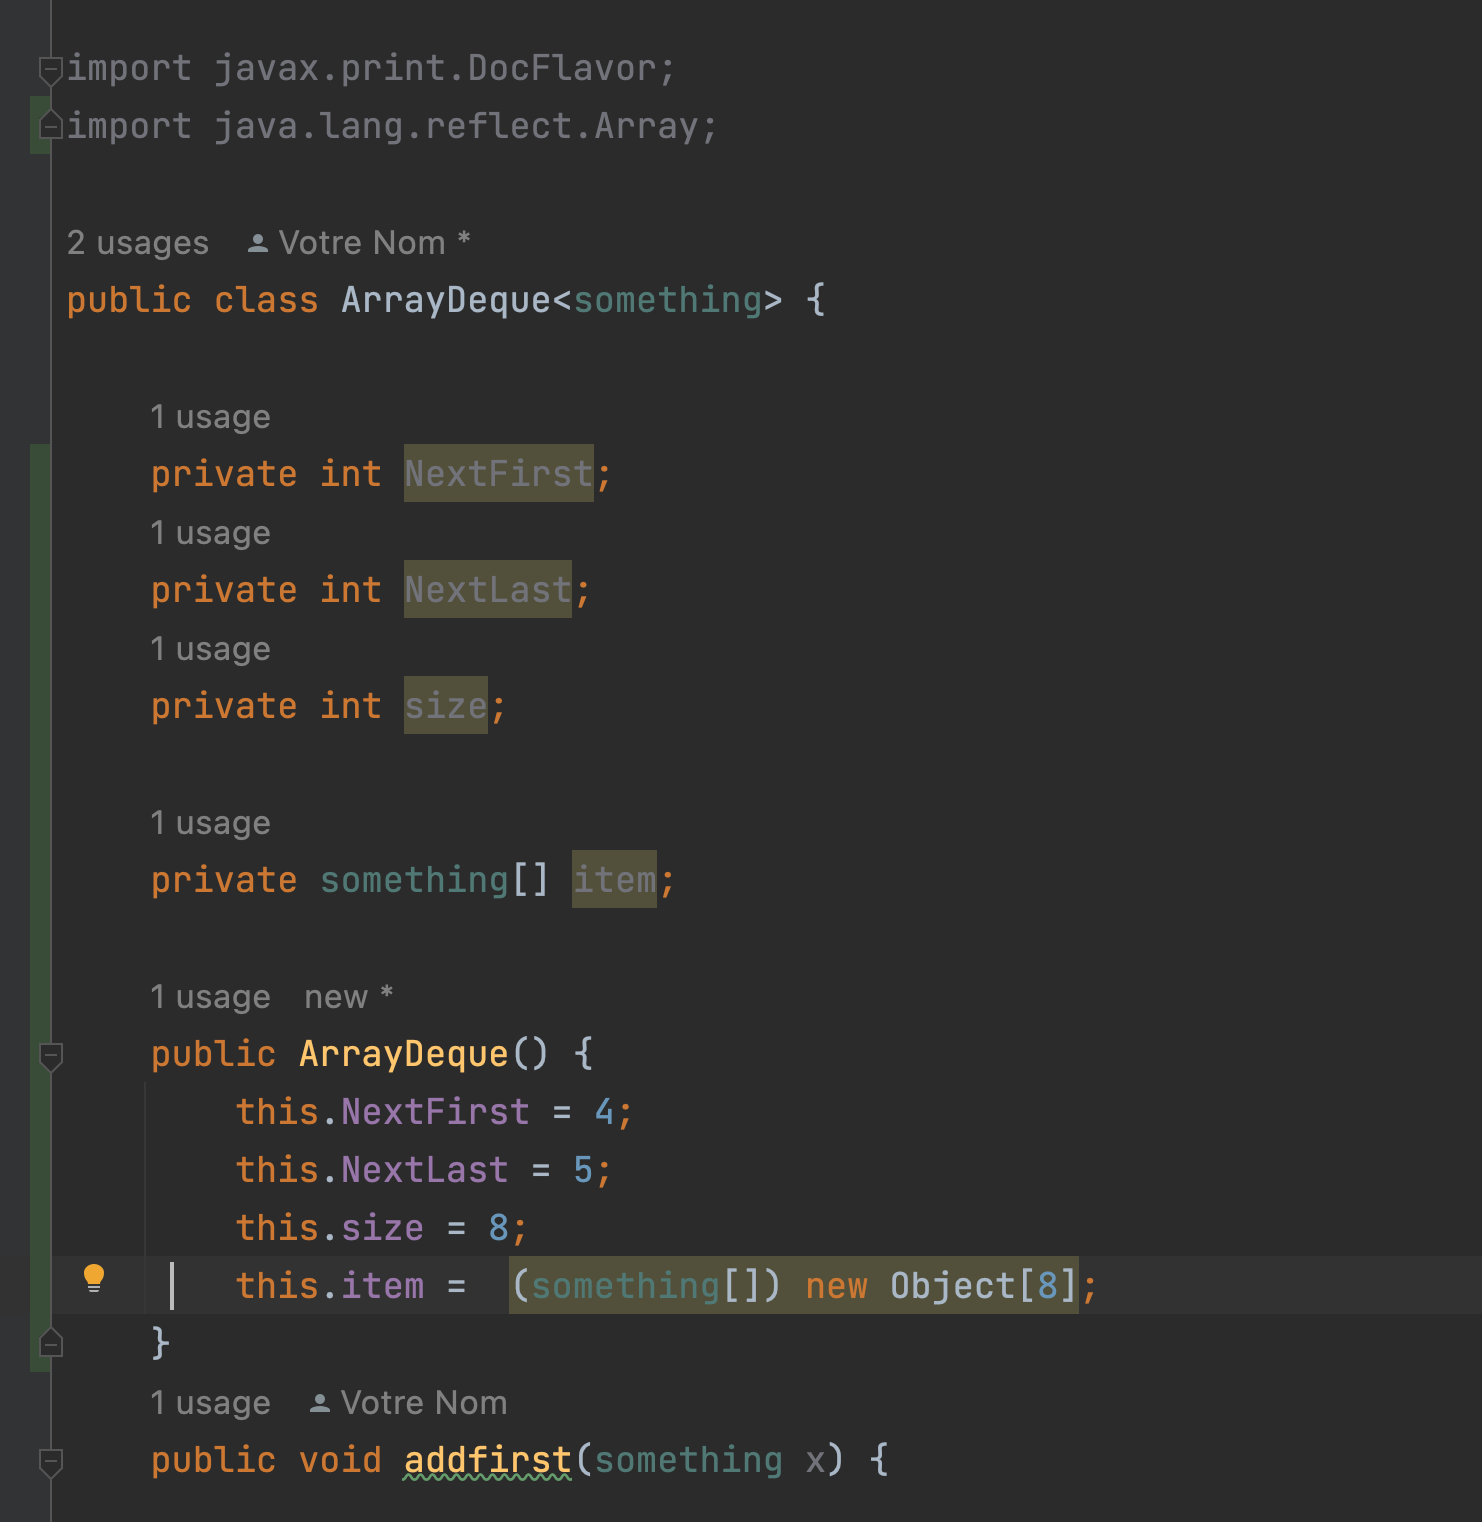The height and width of the screenshot is (1522, 1482).
Task: Click the highlighted '(something[]) new Object[8]' cast expression
Action: tap(793, 1286)
